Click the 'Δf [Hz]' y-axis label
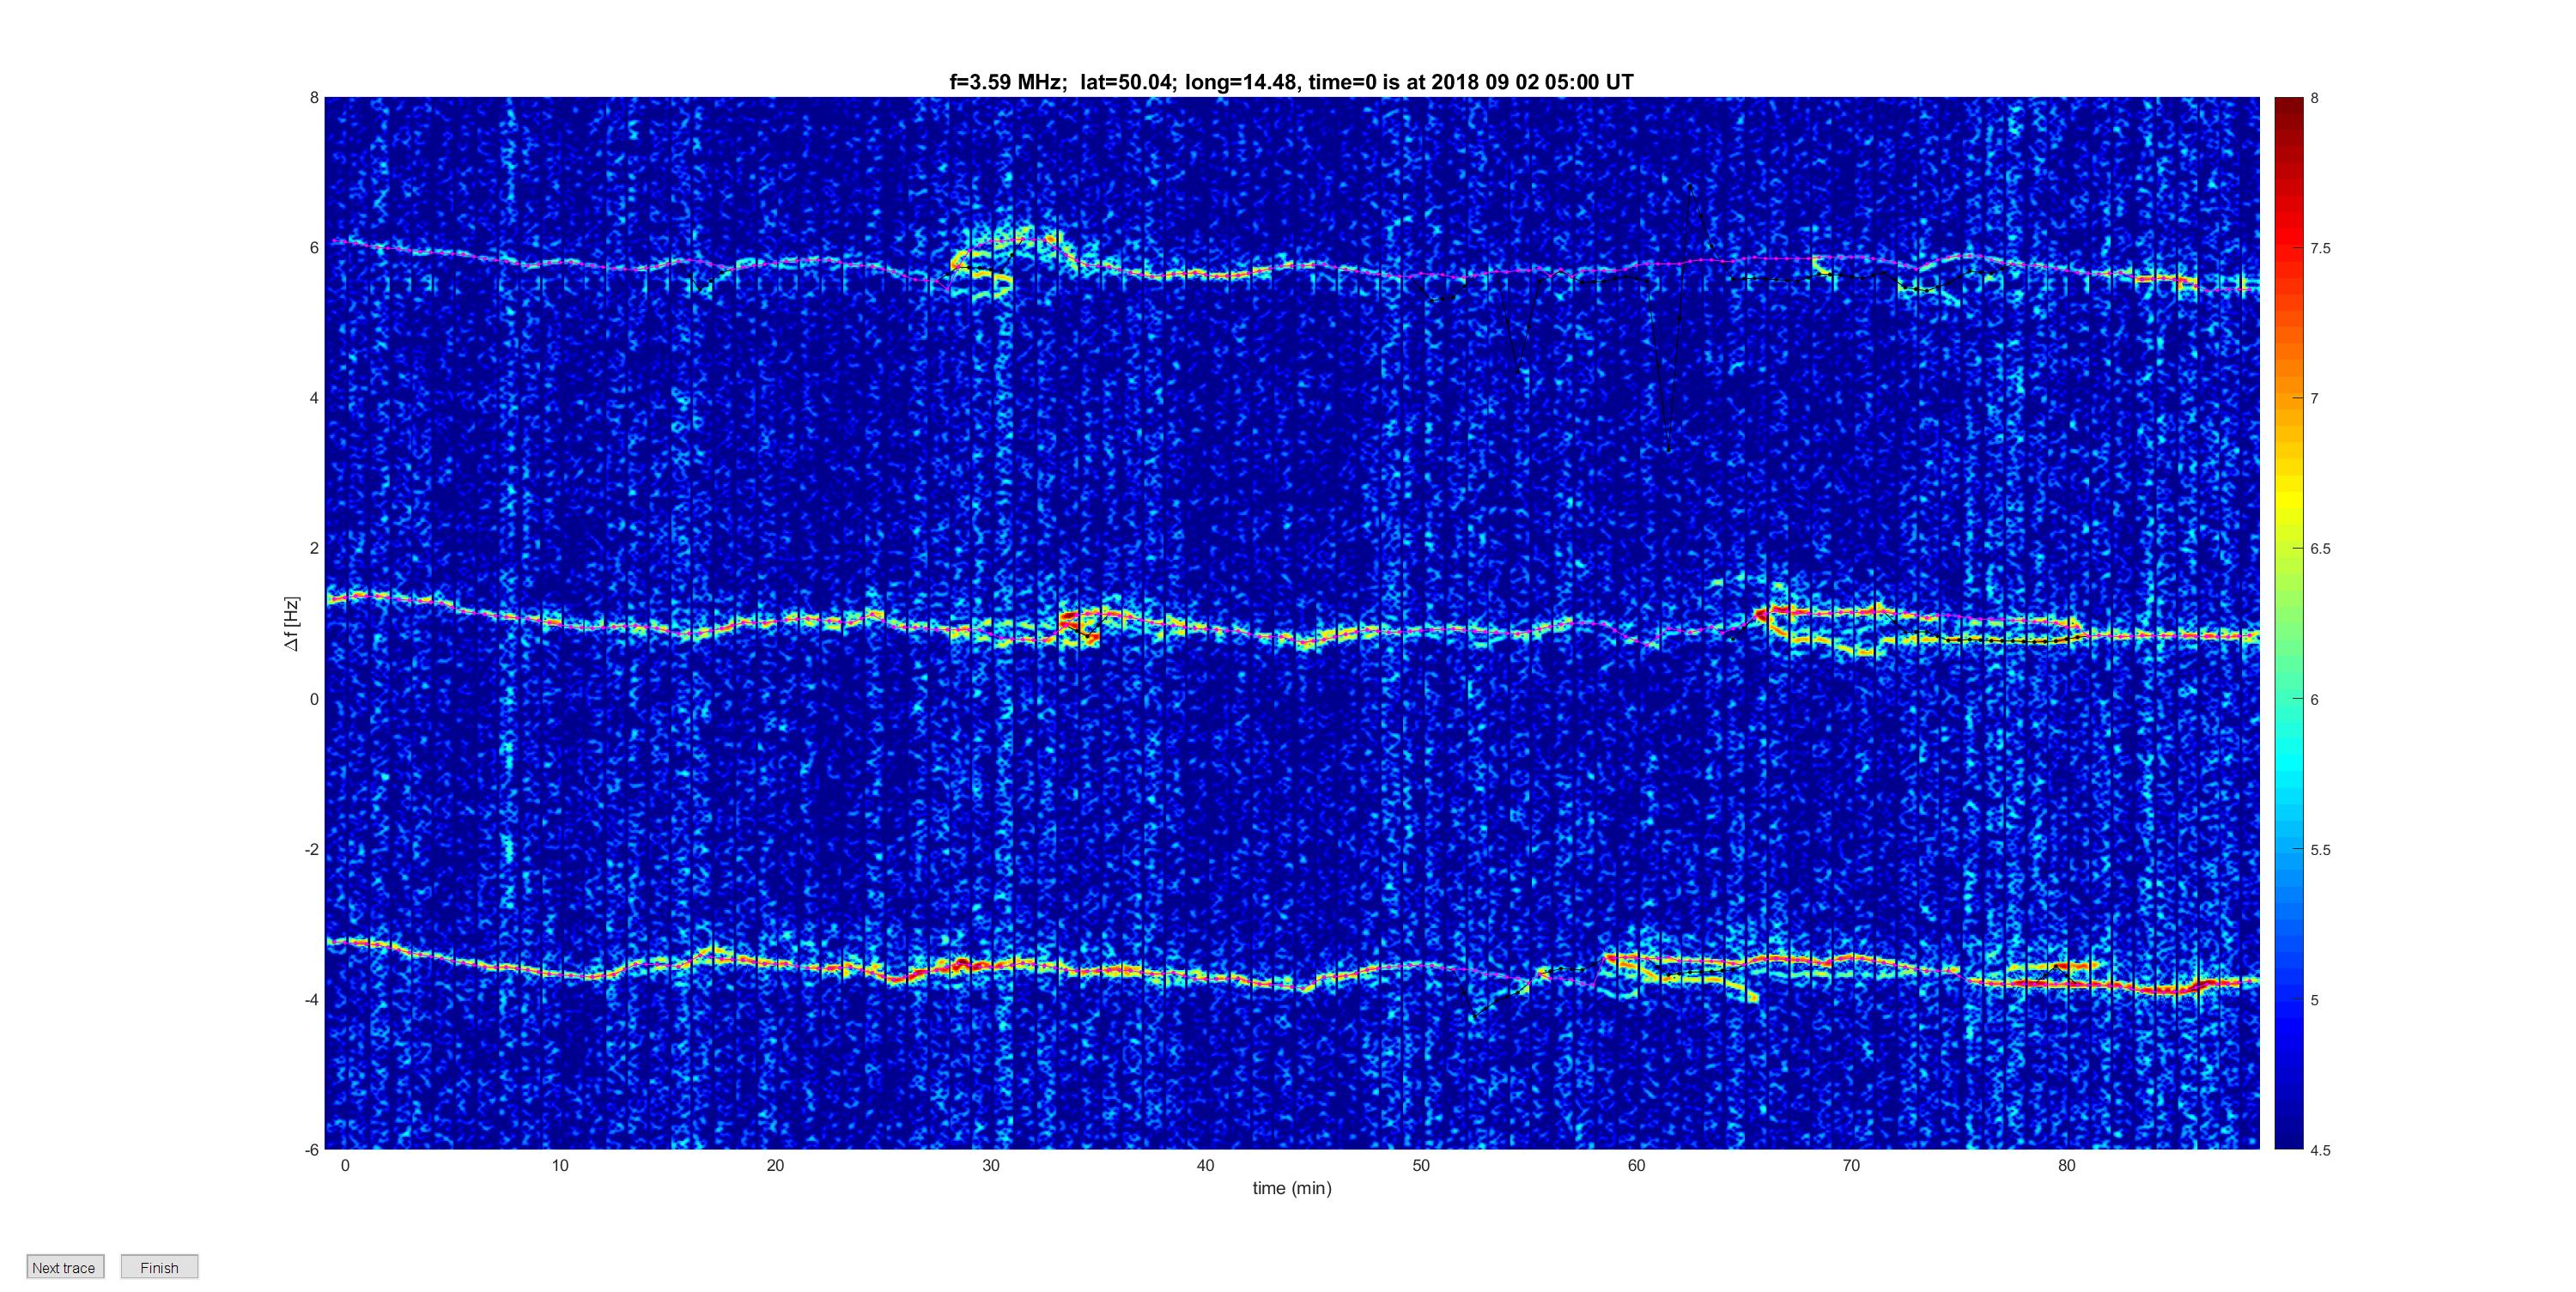 291,624
